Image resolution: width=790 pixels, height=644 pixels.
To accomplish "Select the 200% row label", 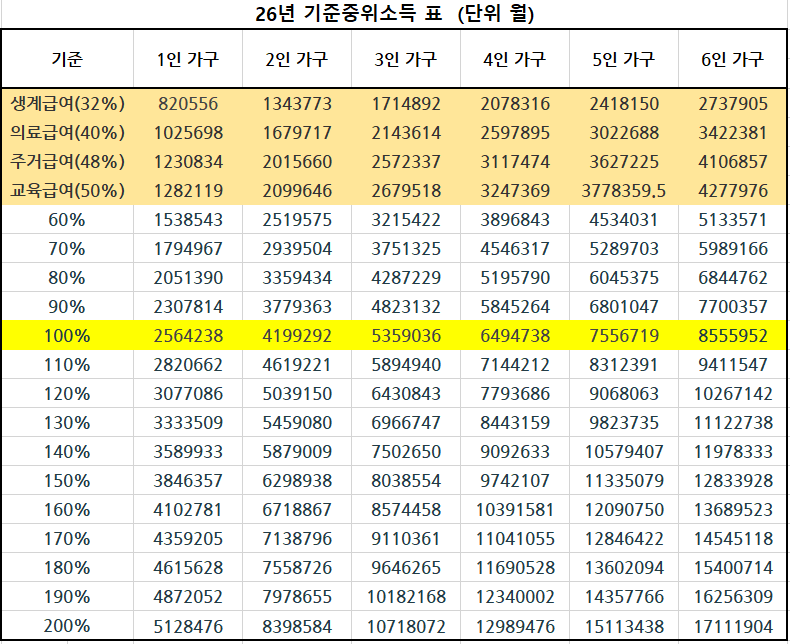I will point(67,626).
